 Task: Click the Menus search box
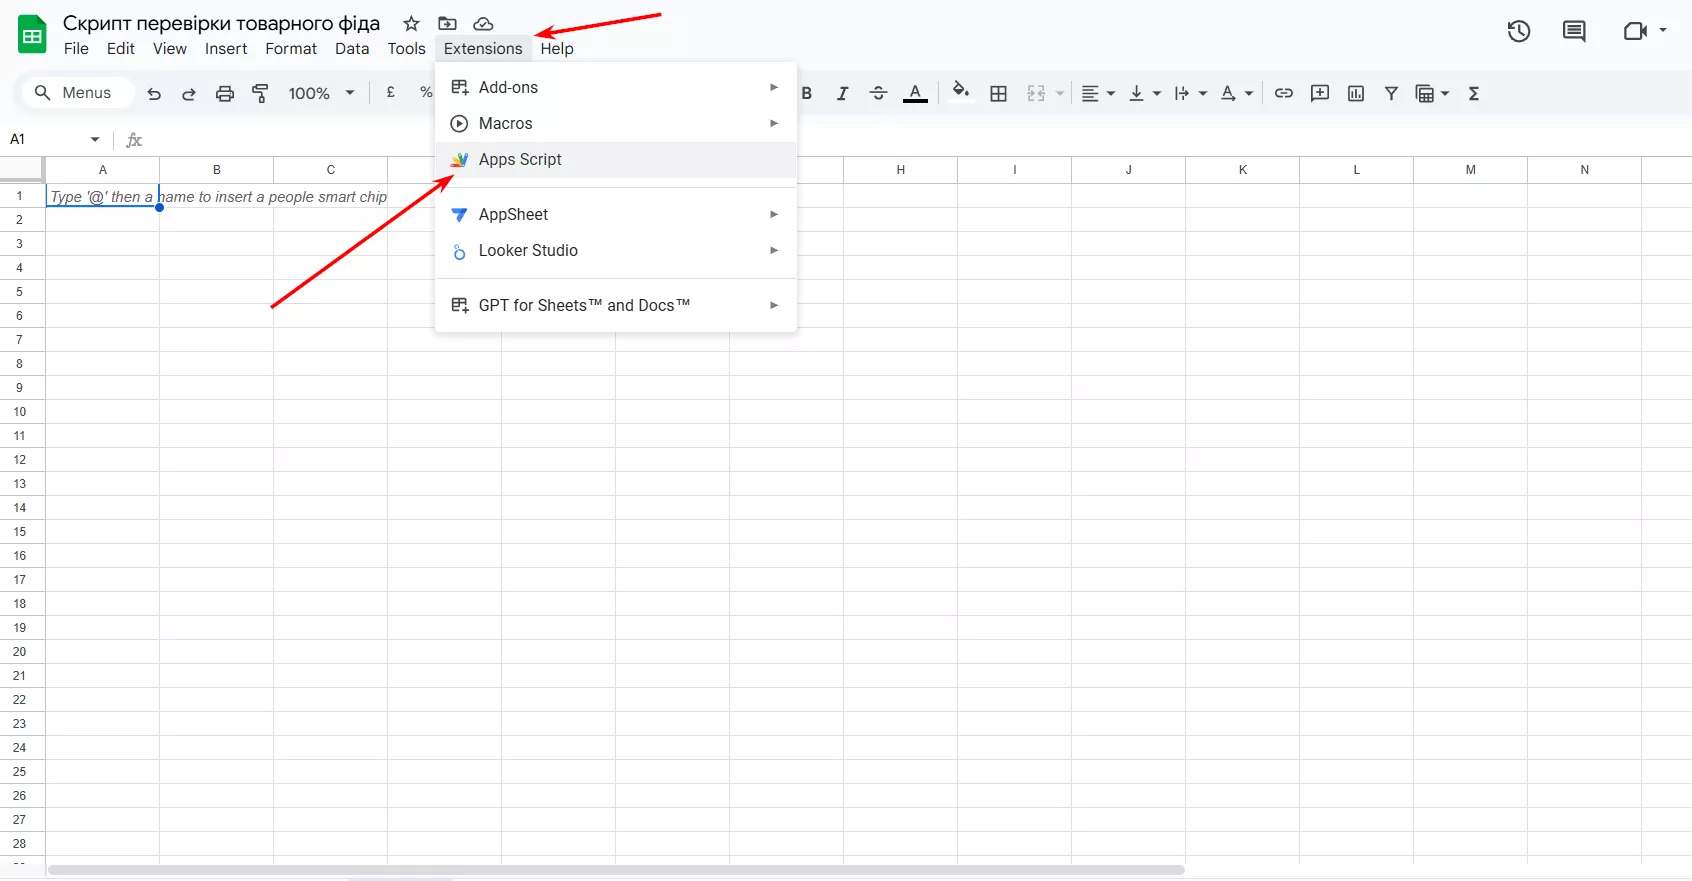(x=78, y=93)
